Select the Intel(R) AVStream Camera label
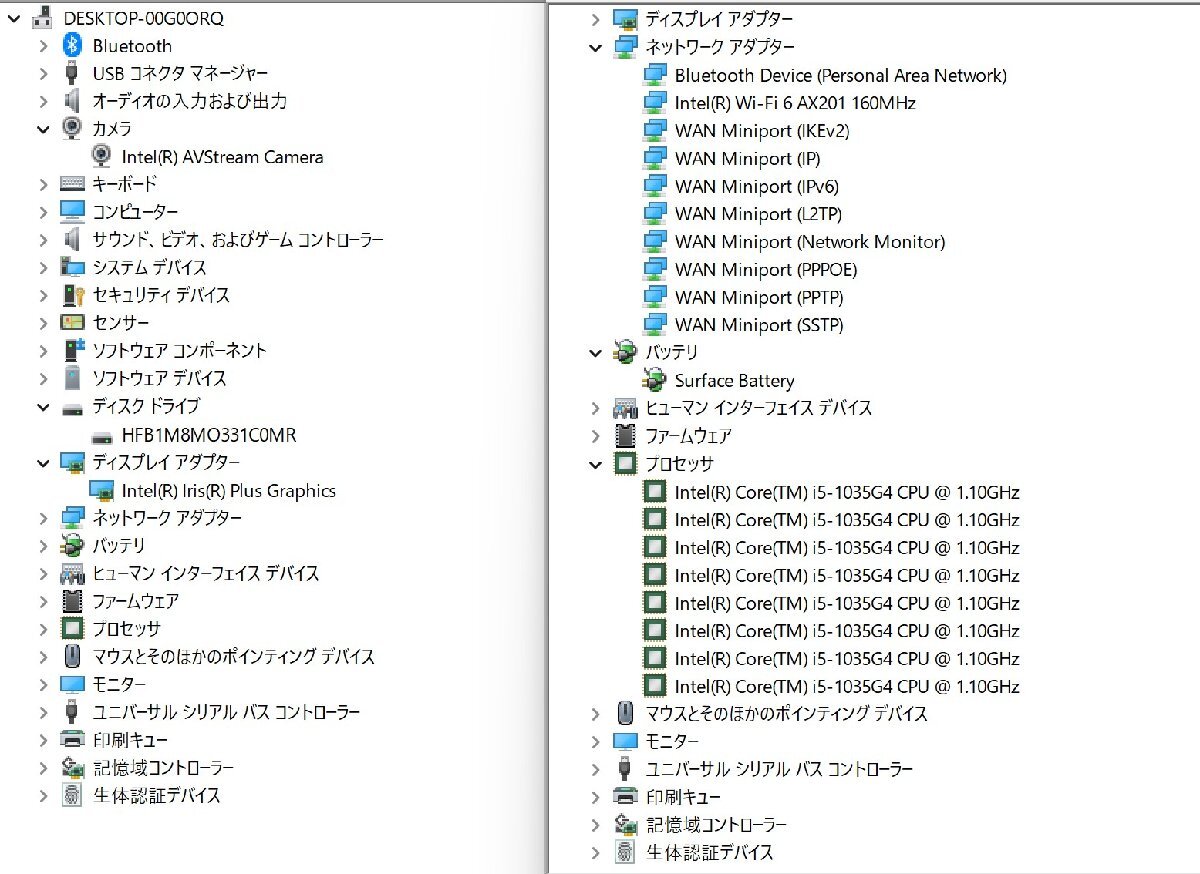The height and width of the screenshot is (874, 1200). point(223,157)
